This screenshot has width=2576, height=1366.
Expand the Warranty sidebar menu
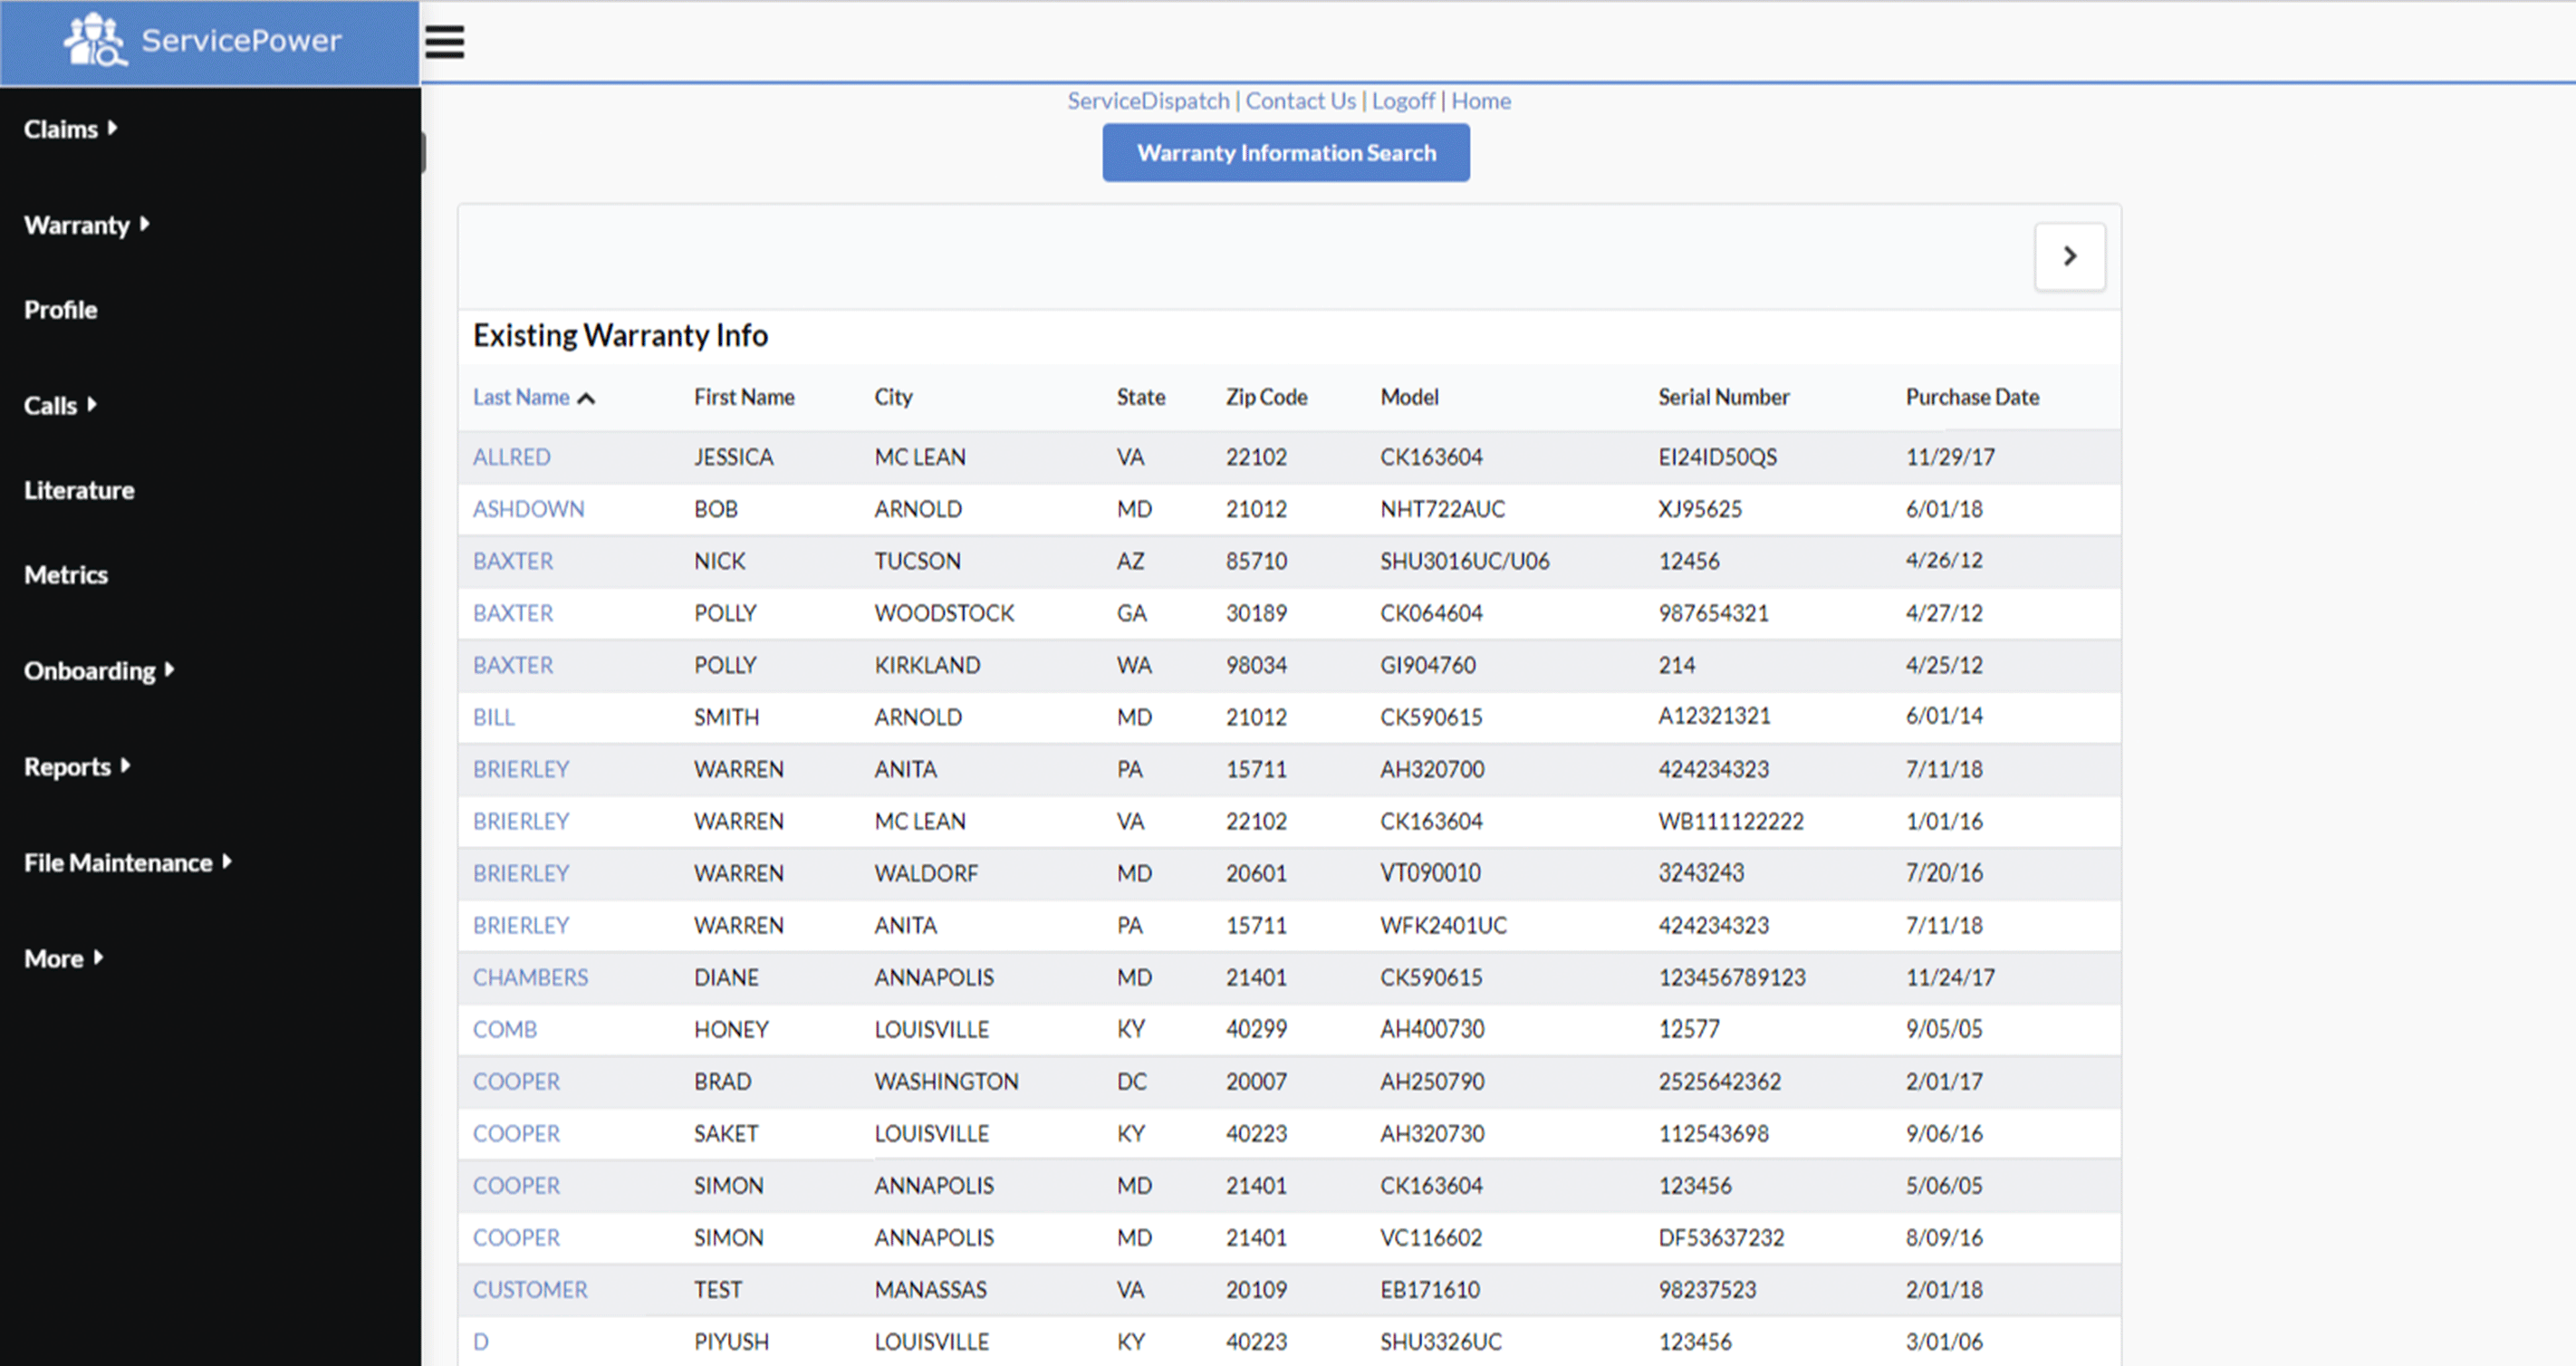coord(86,225)
